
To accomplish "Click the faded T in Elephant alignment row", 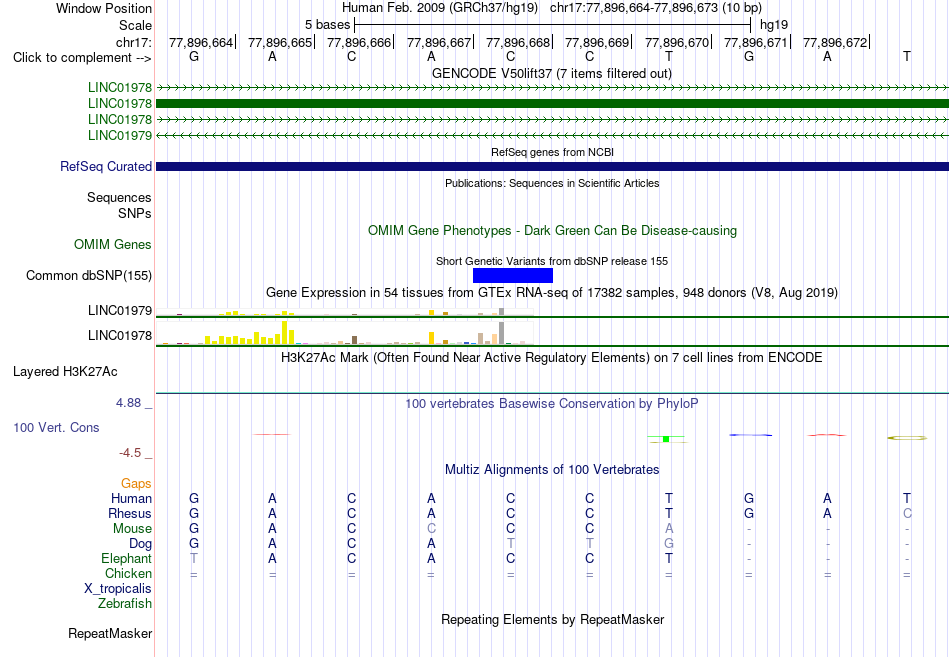I will [194, 558].
